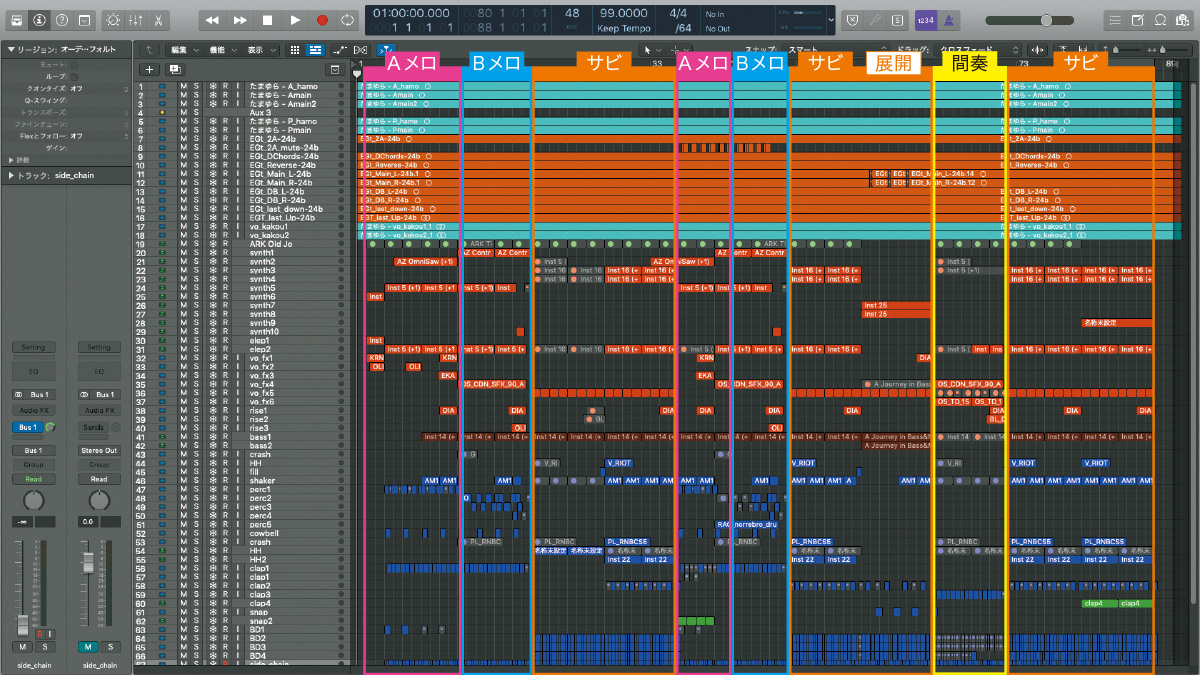Open the secondary command-click tool menu
The height and width of the screenshot is (675, 1200).
tap(680, 49)
